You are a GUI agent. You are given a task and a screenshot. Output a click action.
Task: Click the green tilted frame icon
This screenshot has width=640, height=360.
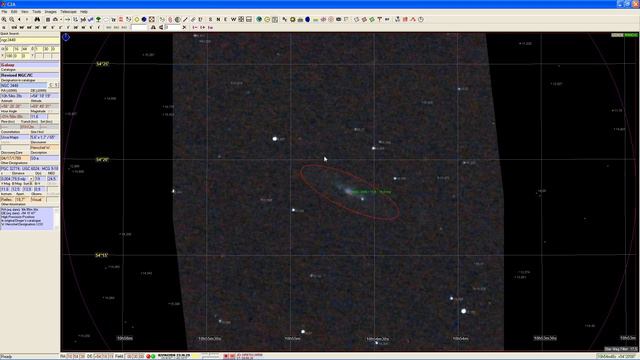(x=372, y=19)
